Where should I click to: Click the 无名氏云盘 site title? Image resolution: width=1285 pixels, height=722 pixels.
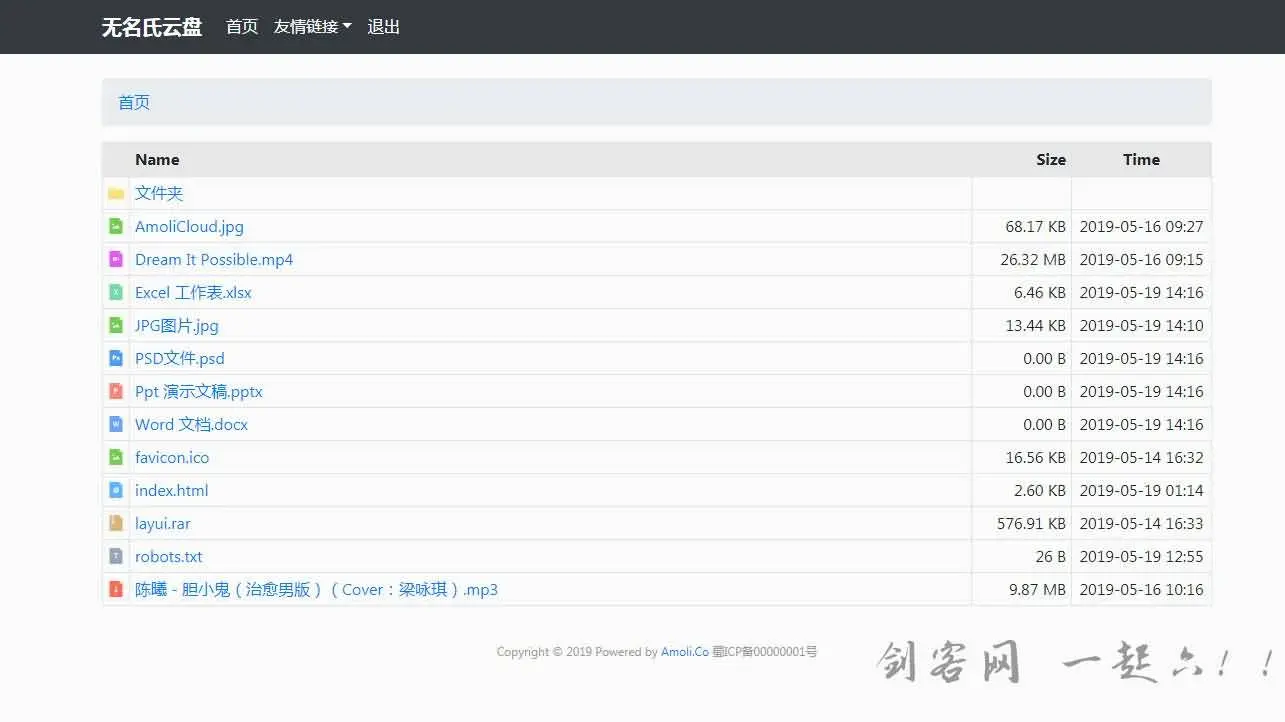152,27
